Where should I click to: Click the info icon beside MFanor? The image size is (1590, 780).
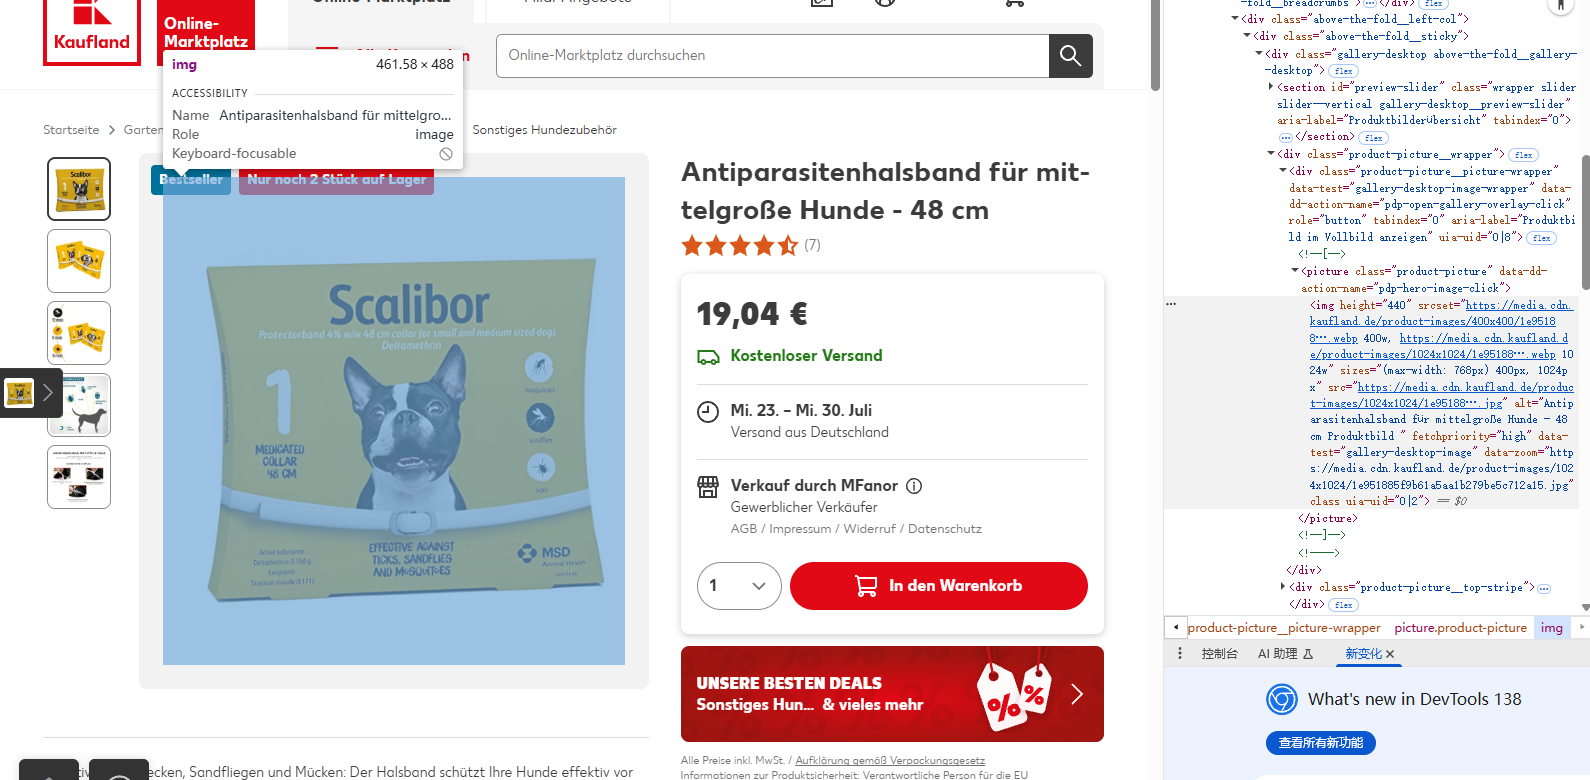point(914,486)
